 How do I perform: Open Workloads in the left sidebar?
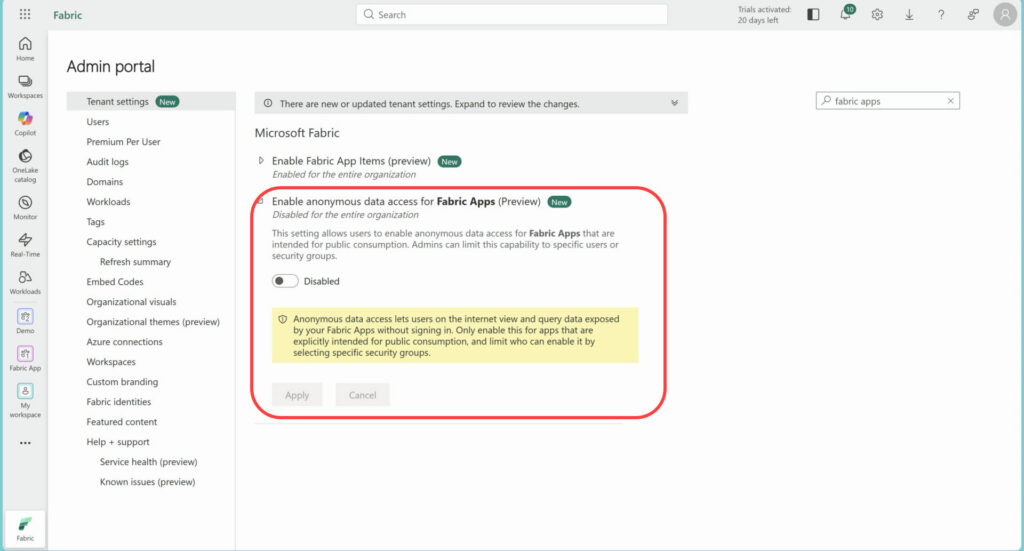pyautogui.click(x=25, y=282)
